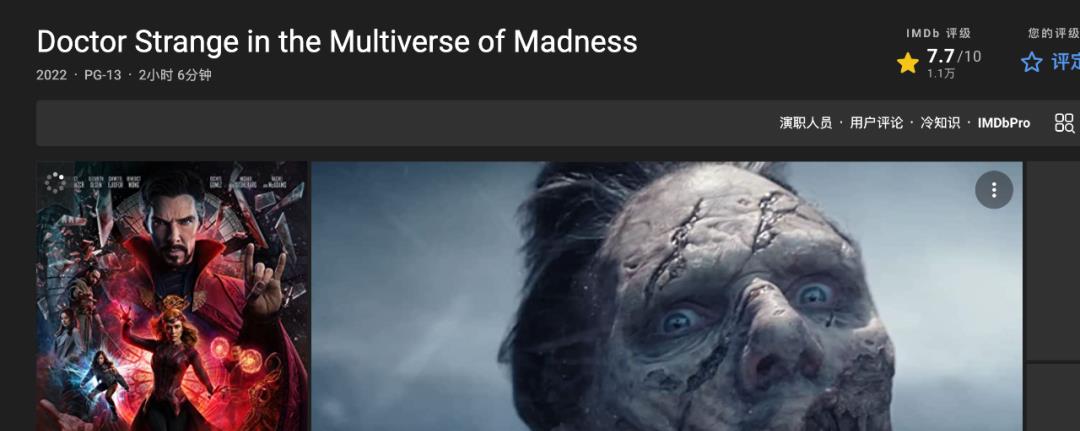Click the 您的评级 your rating label
This screenshot has height=431, width=1080.
point(1054,33)
